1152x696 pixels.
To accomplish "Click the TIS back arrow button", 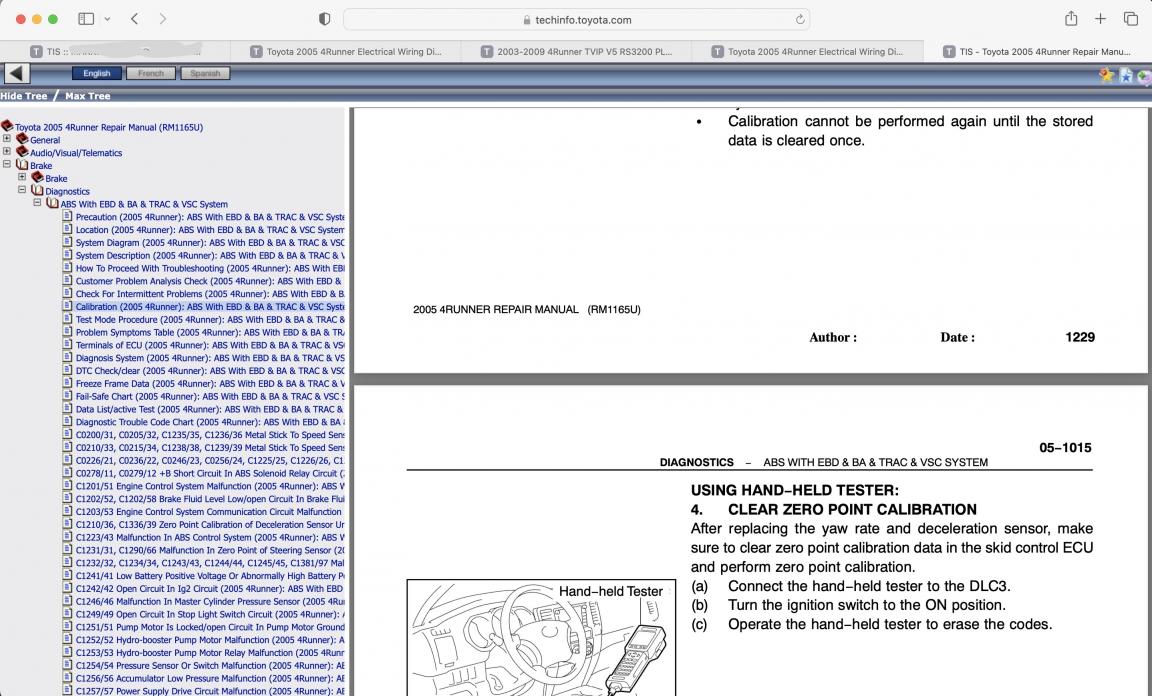I will pyautogui.click(x=17, y=73).
